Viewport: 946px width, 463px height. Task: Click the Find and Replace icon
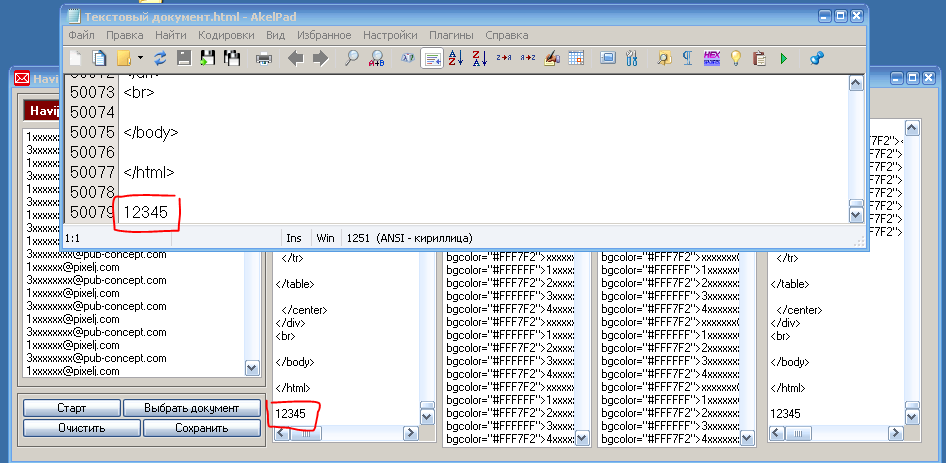point(377,58)
